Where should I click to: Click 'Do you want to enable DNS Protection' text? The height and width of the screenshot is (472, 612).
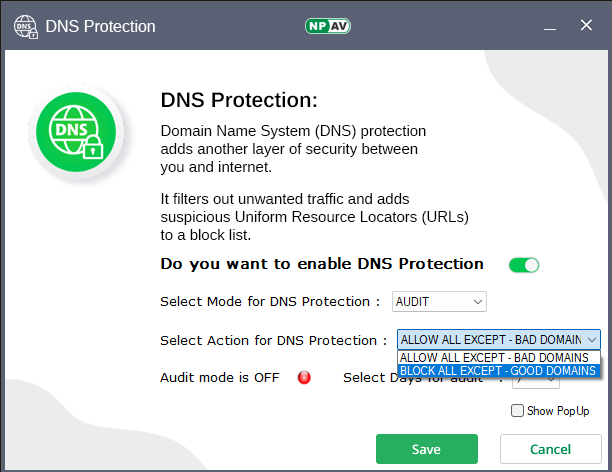coord(322,265)
